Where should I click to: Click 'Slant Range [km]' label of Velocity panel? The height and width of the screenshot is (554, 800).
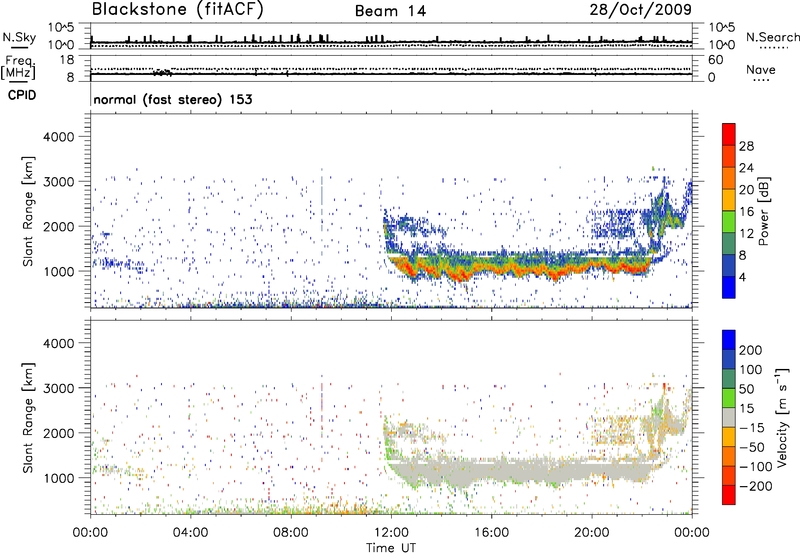click(28, 418)
